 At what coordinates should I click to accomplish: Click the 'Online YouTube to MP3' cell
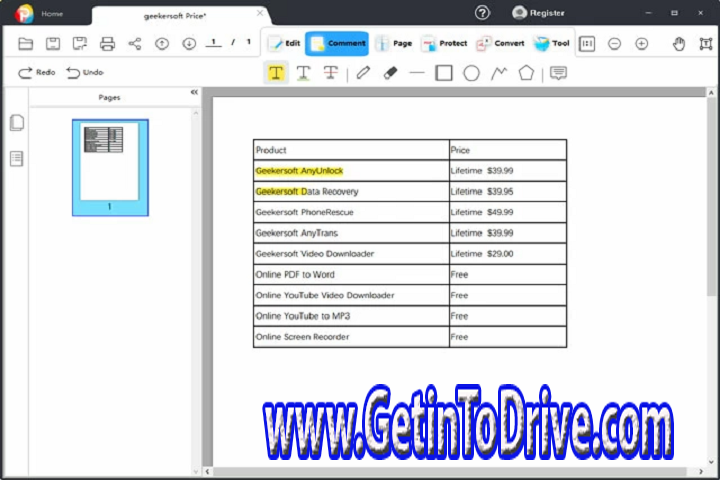click(x=351, y=316)
